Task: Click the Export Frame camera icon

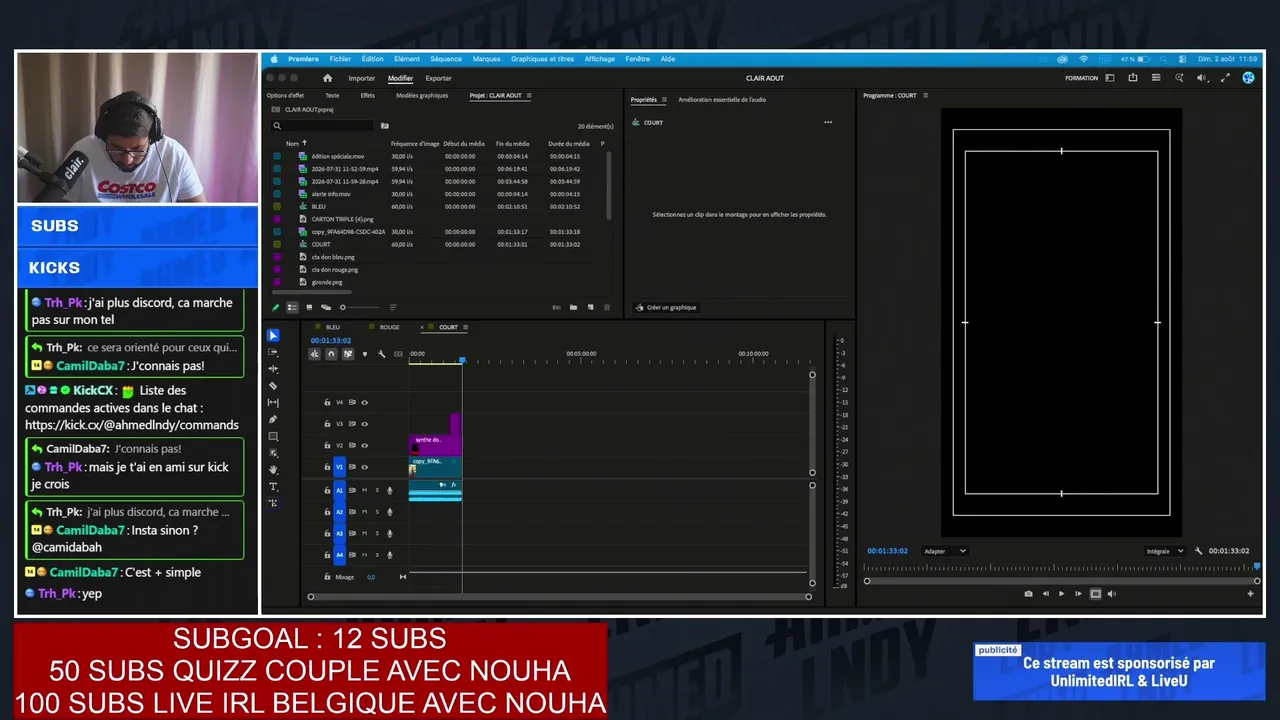Action: (1028, 594)
